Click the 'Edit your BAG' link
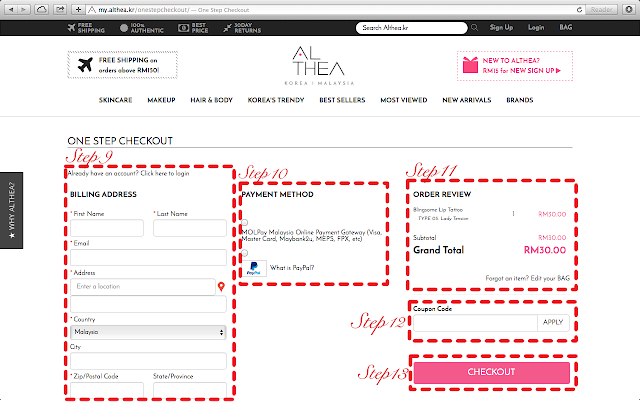 (x=550, y=278)
